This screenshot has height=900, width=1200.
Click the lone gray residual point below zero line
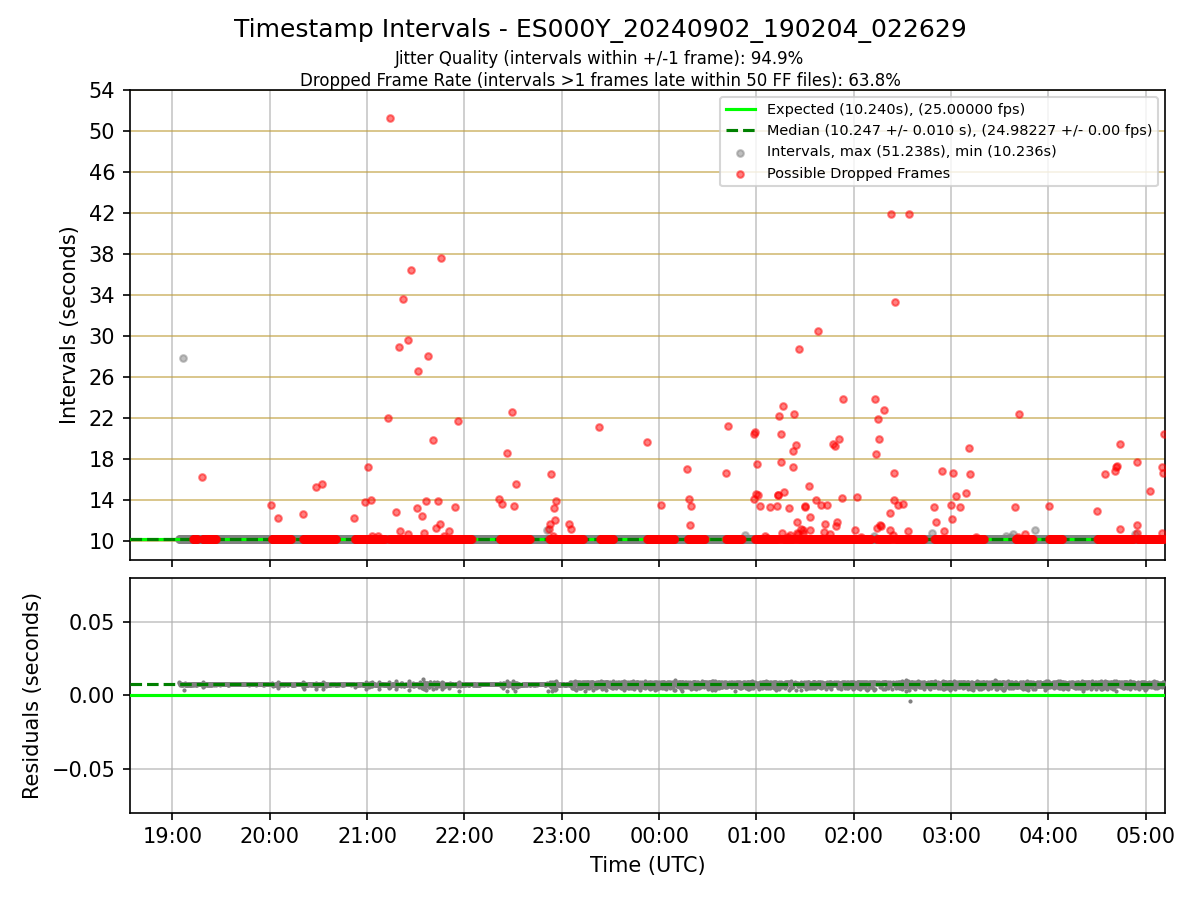point(910,701)
